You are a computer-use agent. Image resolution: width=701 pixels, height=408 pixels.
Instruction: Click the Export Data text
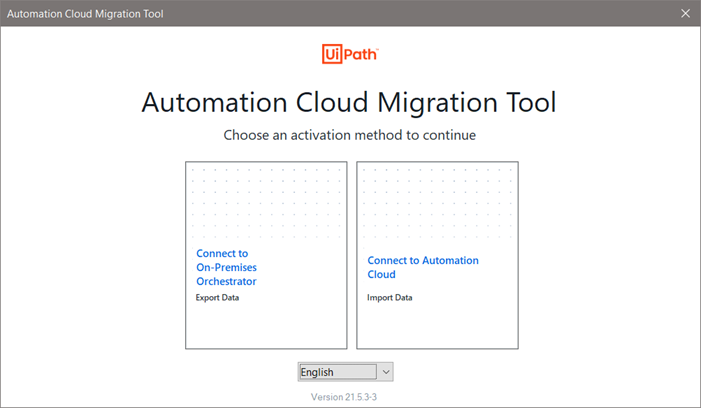217,298
